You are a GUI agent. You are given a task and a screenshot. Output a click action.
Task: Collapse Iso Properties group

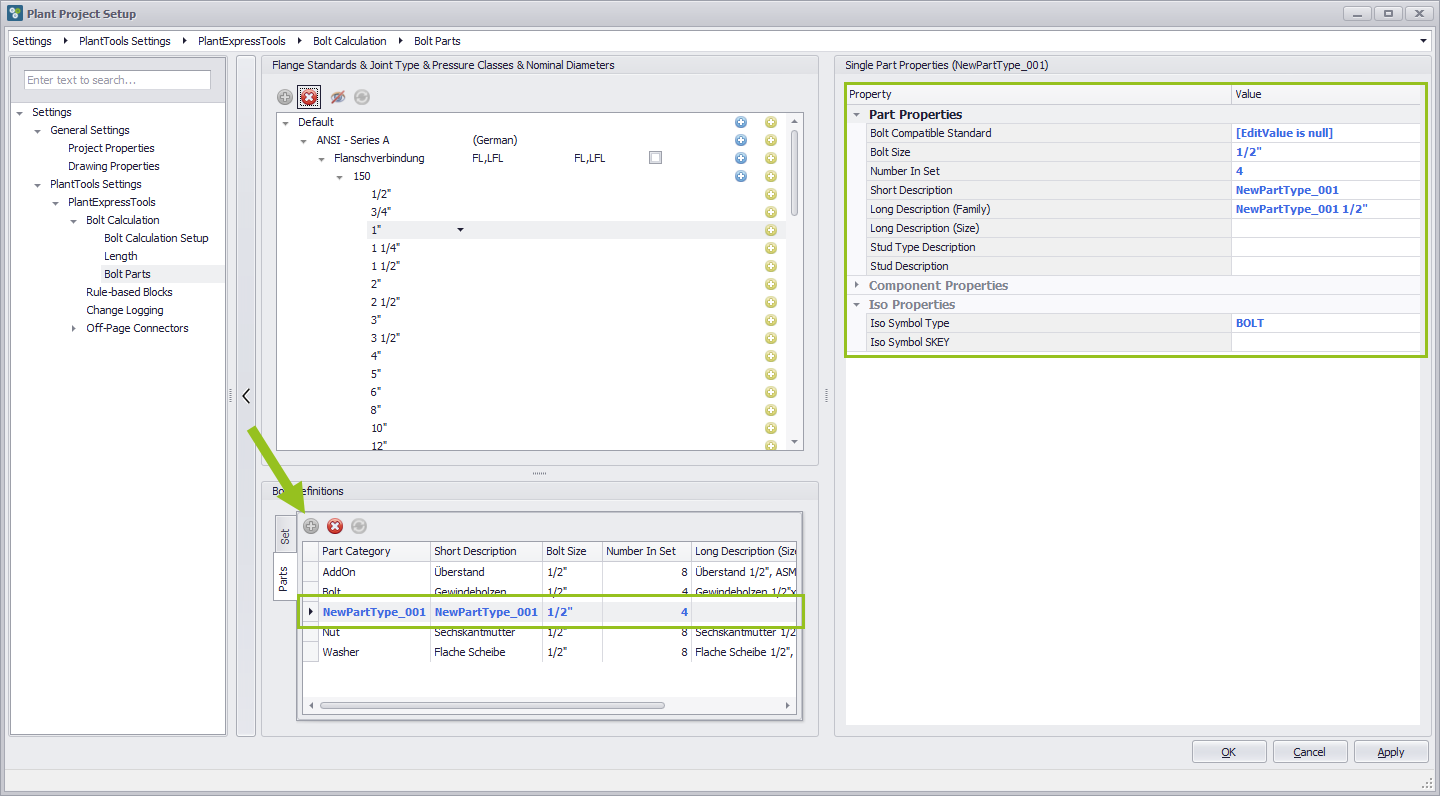pyautogui.click(x=856, y=304)
